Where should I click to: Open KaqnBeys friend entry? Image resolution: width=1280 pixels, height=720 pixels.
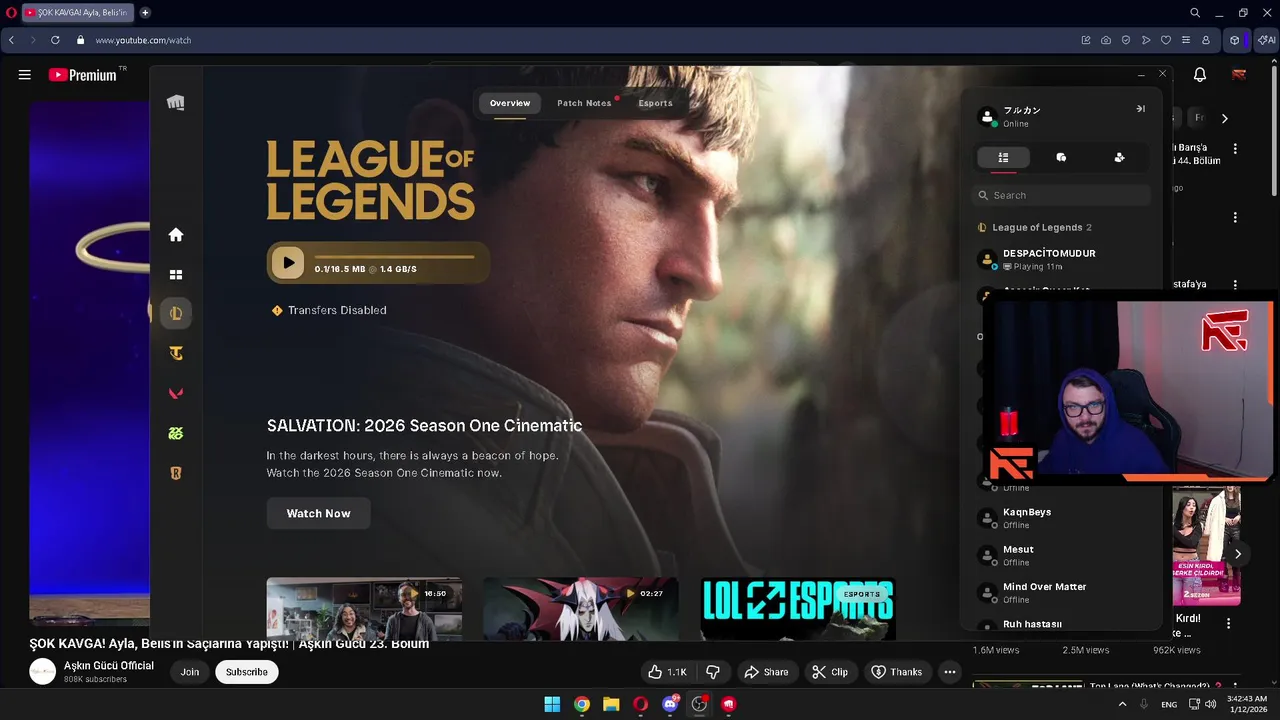coord(1061,518)
